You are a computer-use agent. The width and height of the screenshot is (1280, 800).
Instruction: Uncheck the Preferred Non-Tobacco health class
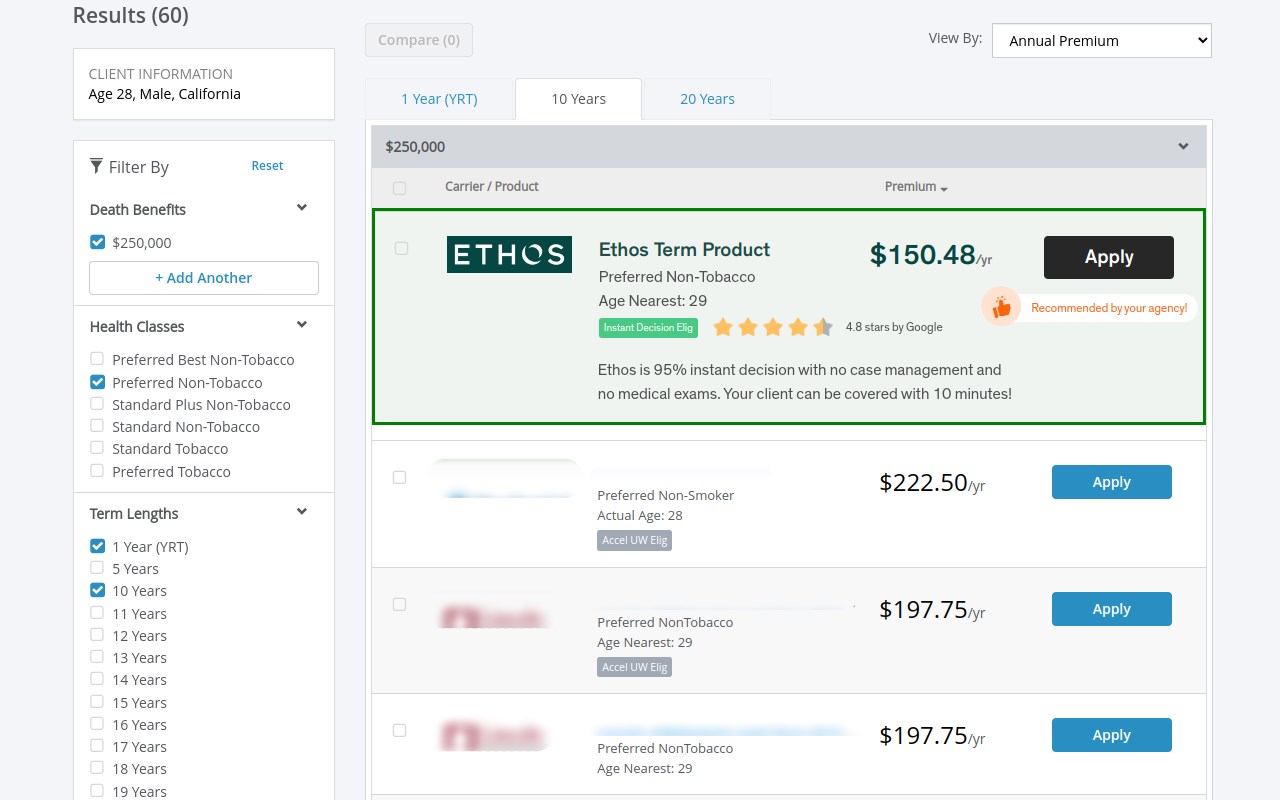97,382
